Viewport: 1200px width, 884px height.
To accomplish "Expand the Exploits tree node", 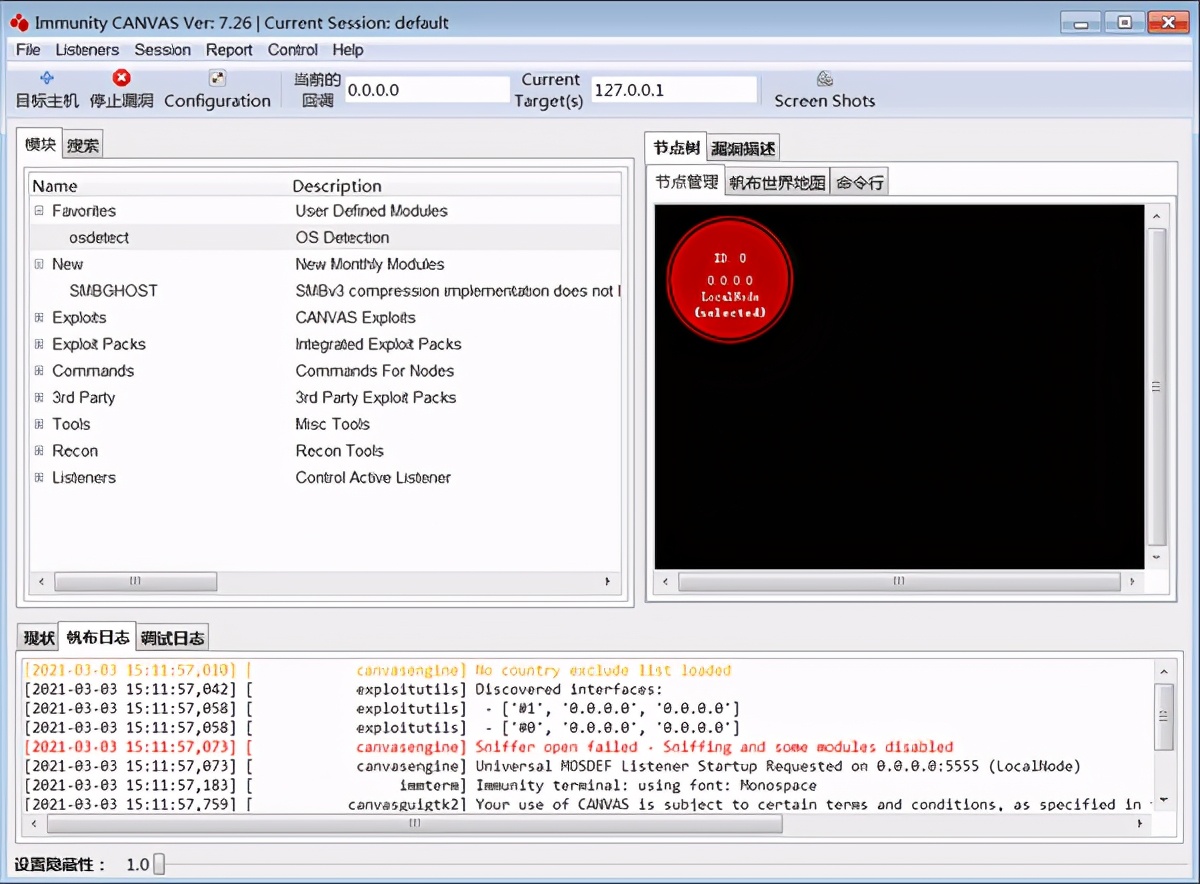I will (x=39, y=318).
